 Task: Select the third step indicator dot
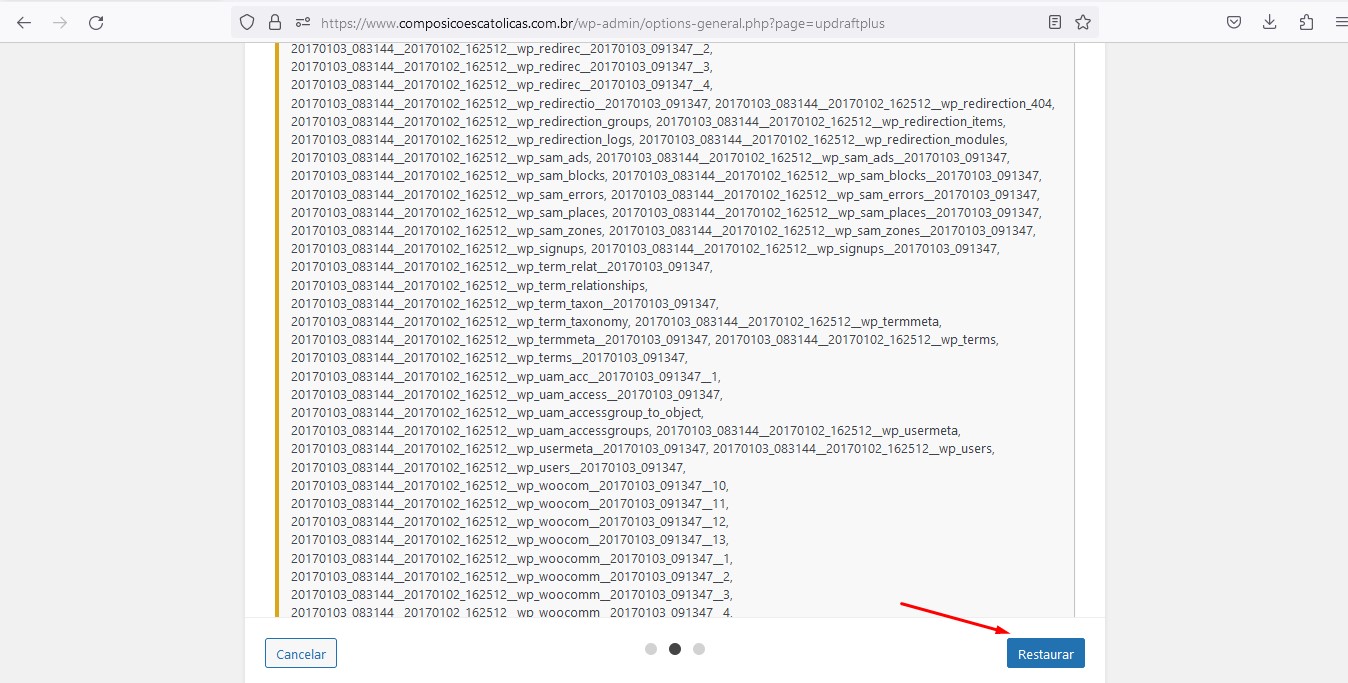[699, 649]
